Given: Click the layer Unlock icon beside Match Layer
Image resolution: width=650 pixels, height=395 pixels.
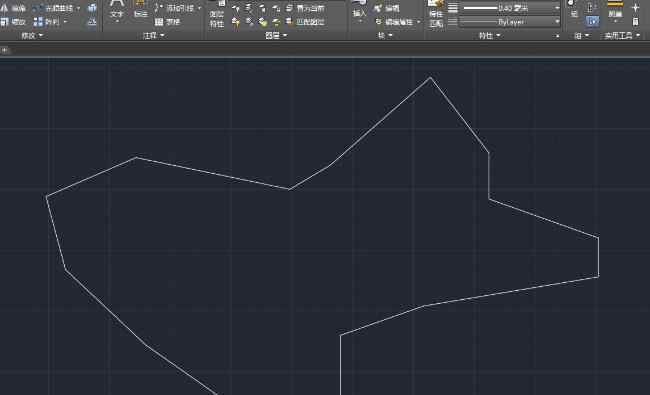Looking at the screenshot, I should tap(276, 22).
